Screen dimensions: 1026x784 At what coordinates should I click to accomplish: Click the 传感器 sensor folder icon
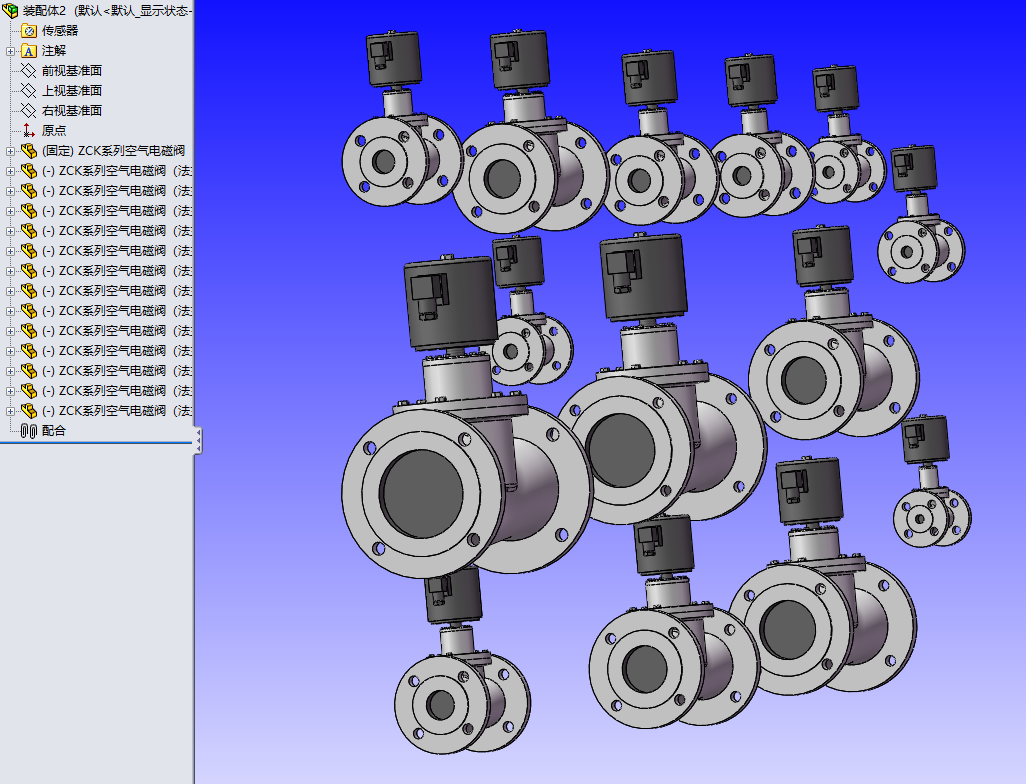click(x=29, y=31)
